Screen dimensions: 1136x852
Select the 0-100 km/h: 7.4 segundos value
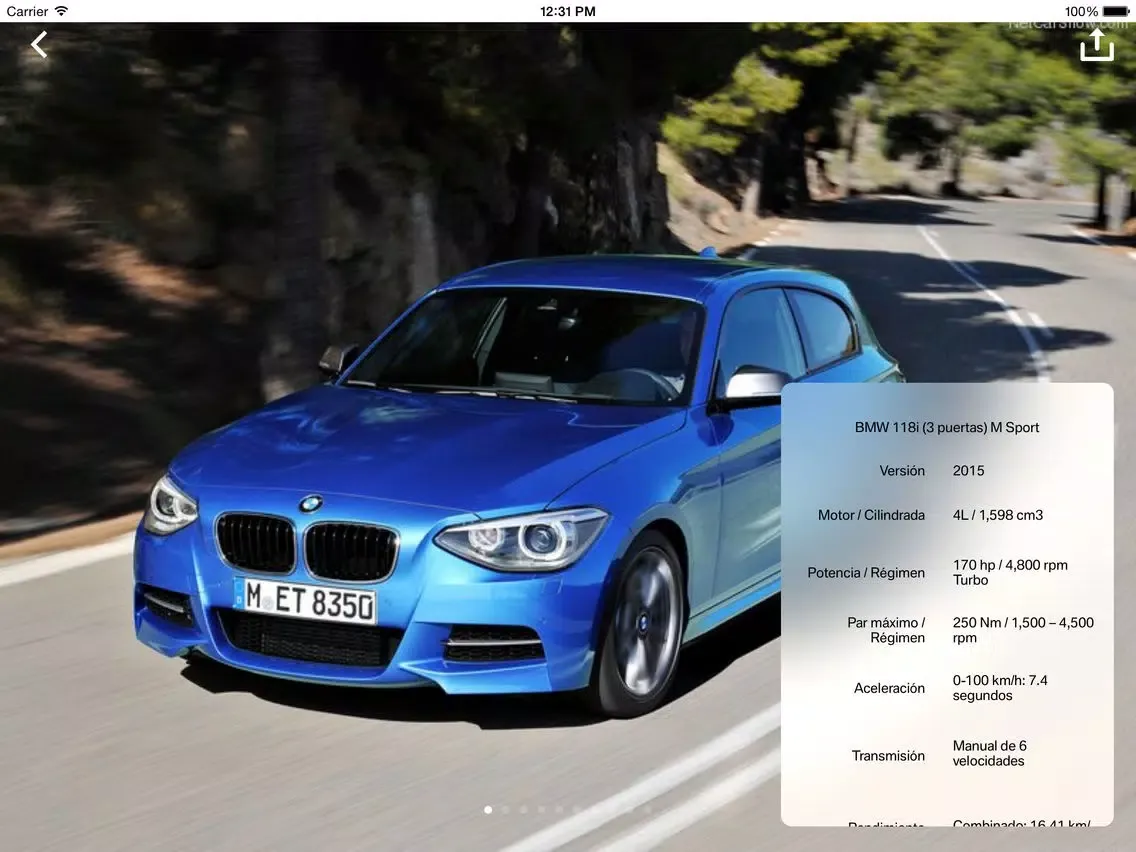[x=1000, y=688]
